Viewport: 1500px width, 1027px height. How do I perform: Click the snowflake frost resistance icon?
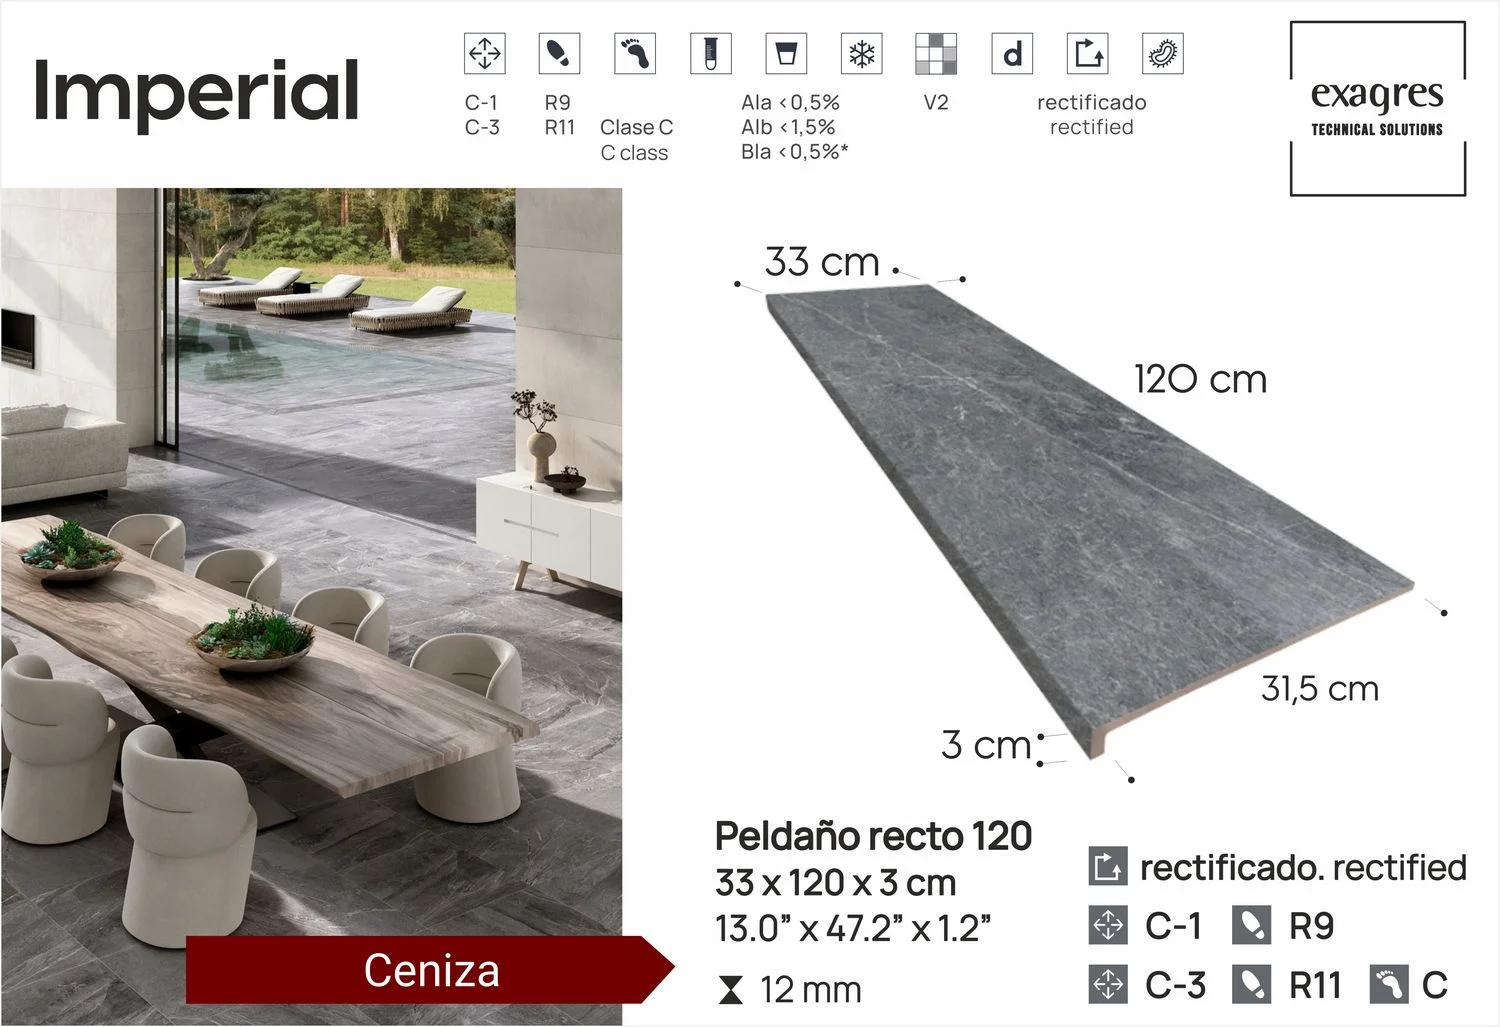tap(861, 54)
